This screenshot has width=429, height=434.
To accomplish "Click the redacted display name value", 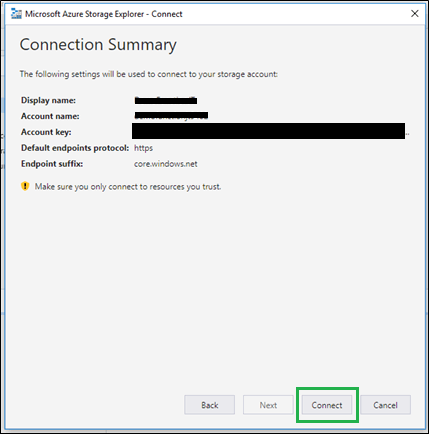I will click(166, 100).
